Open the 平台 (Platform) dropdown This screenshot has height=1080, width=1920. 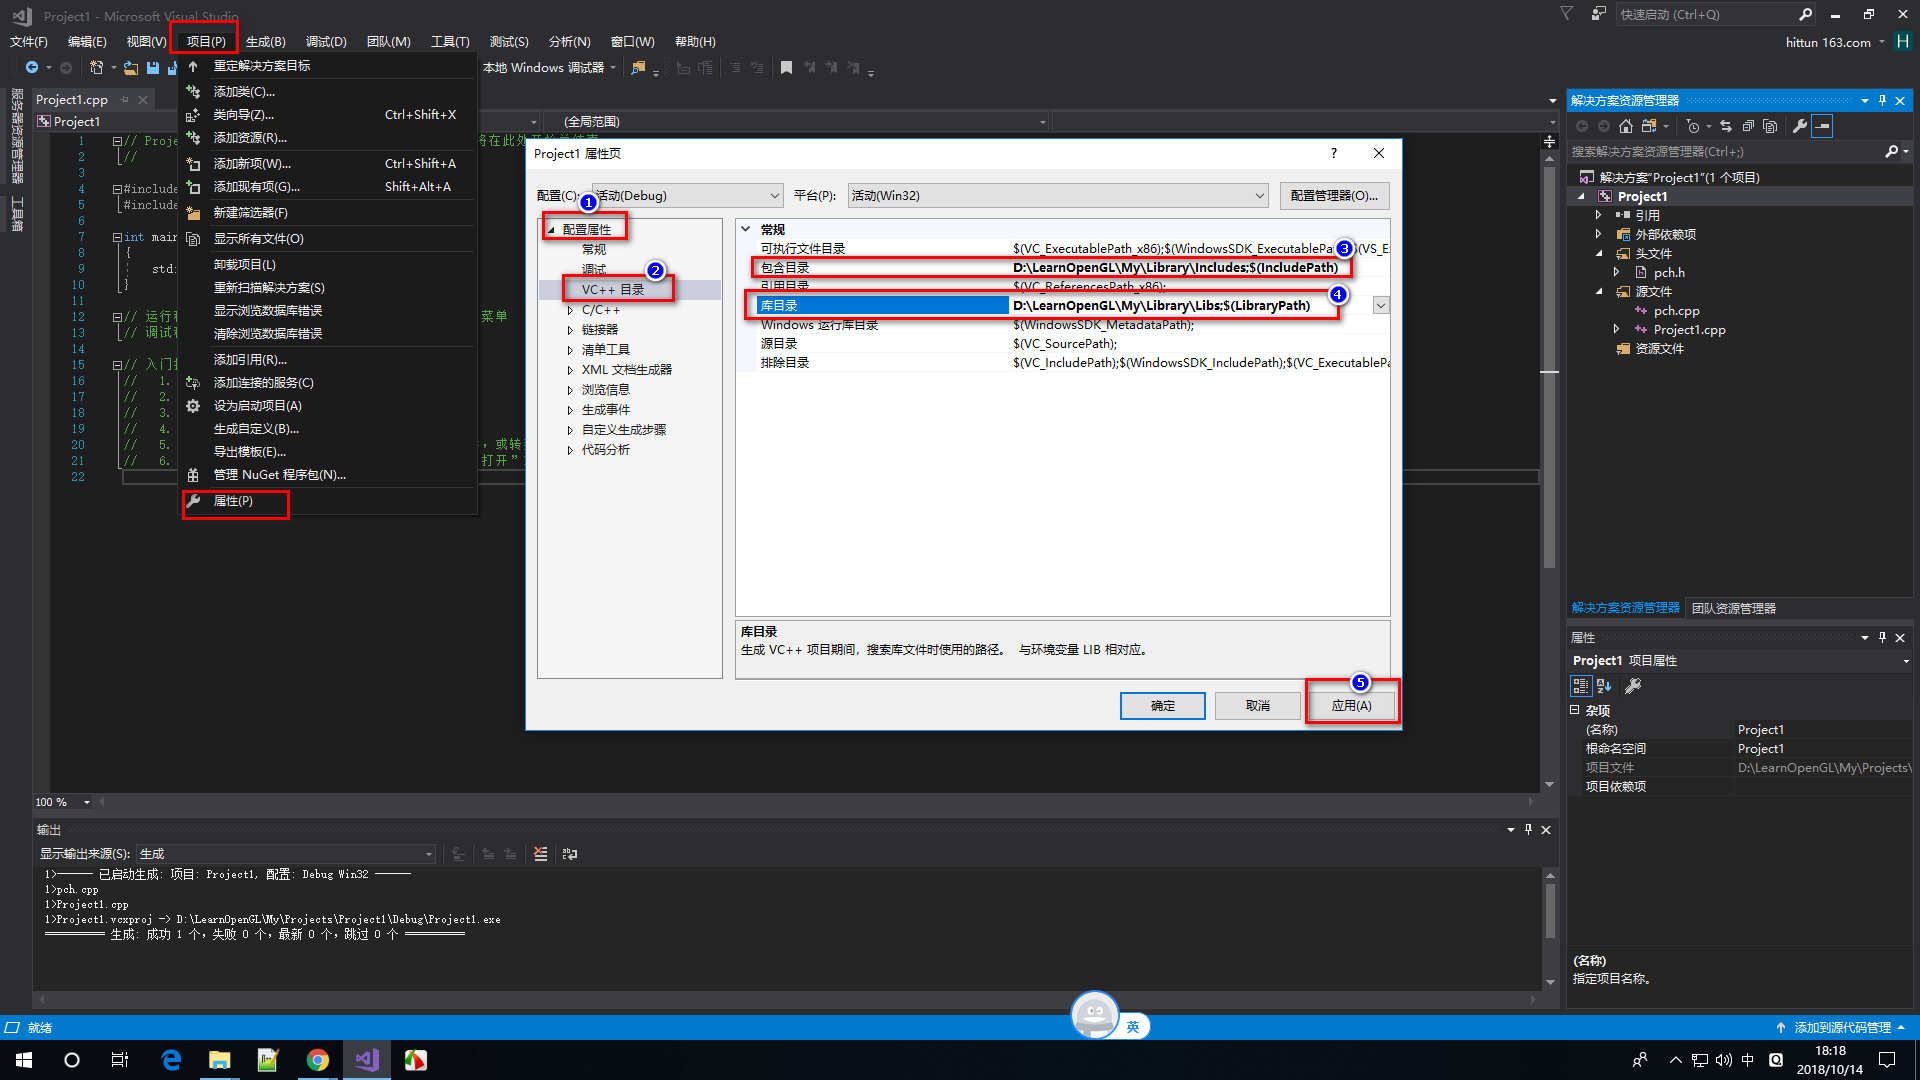[1058, 195]
